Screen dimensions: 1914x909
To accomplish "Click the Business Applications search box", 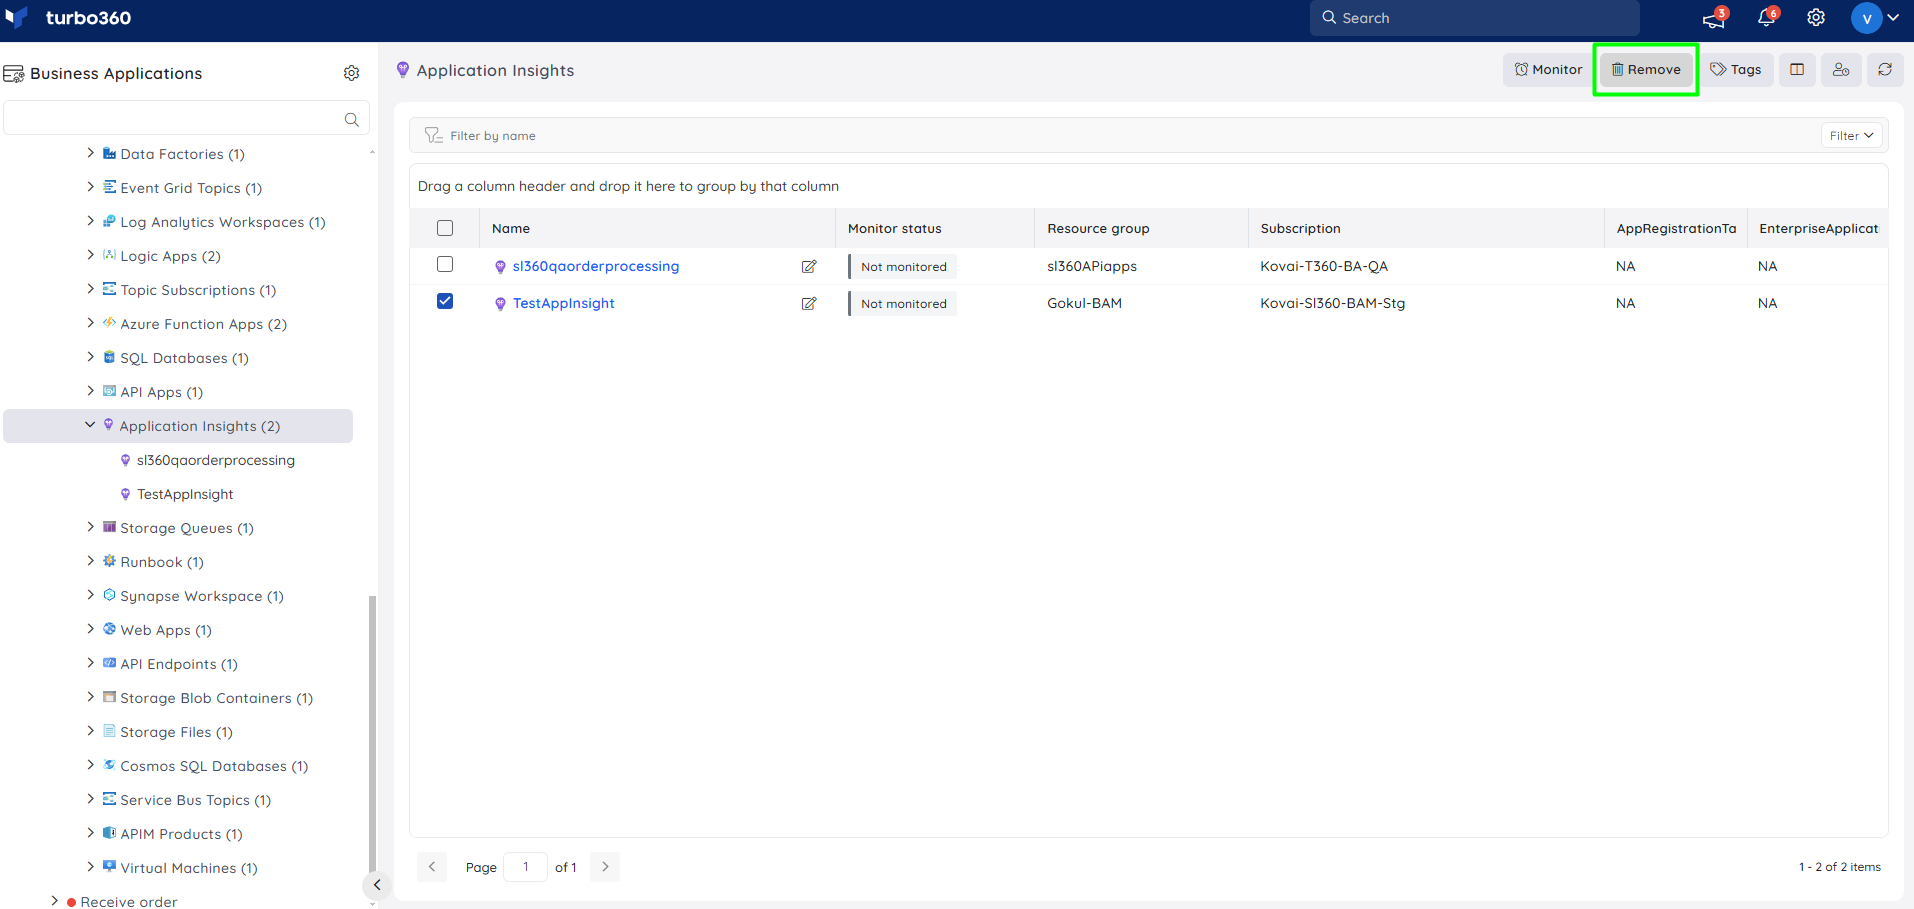I will [x=186, y=118].
